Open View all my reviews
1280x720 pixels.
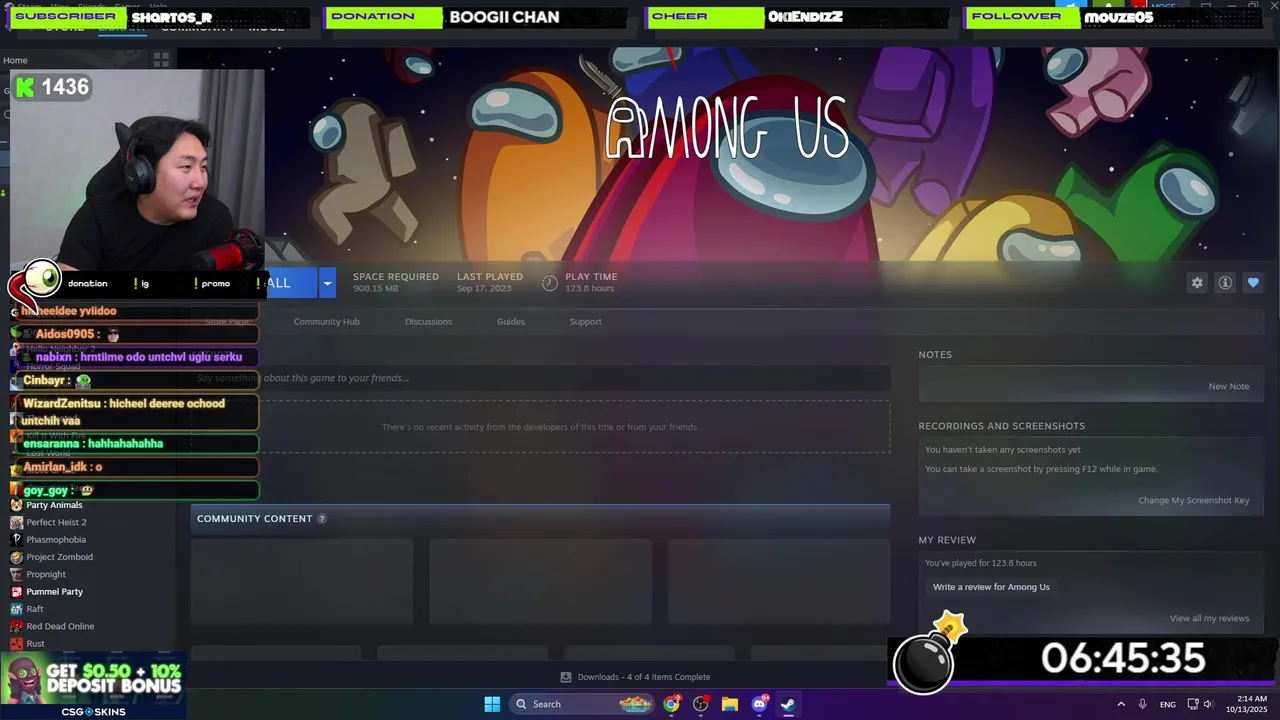1209,618
